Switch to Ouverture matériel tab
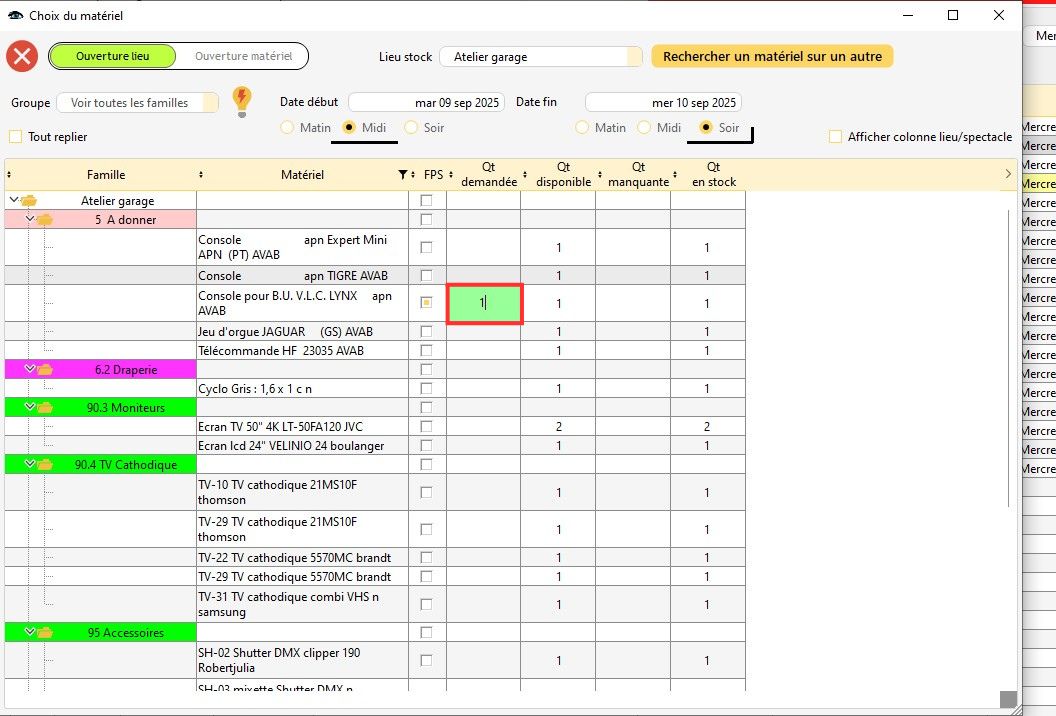 point(243,56)
